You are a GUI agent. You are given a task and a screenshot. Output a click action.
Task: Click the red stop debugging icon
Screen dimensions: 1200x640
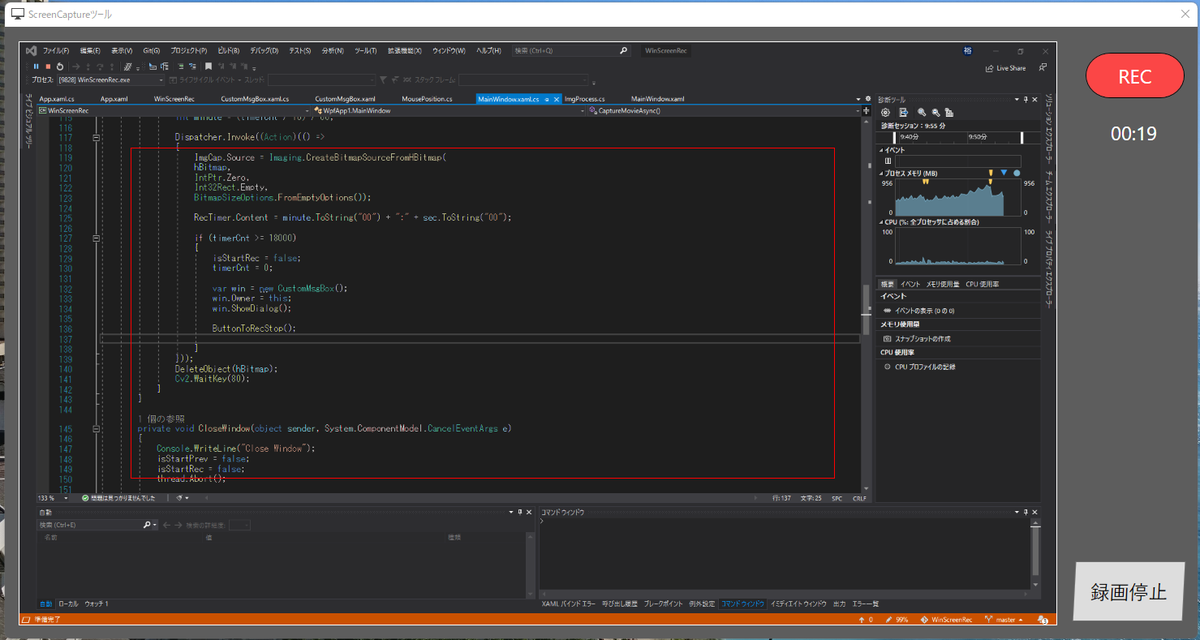47,66
